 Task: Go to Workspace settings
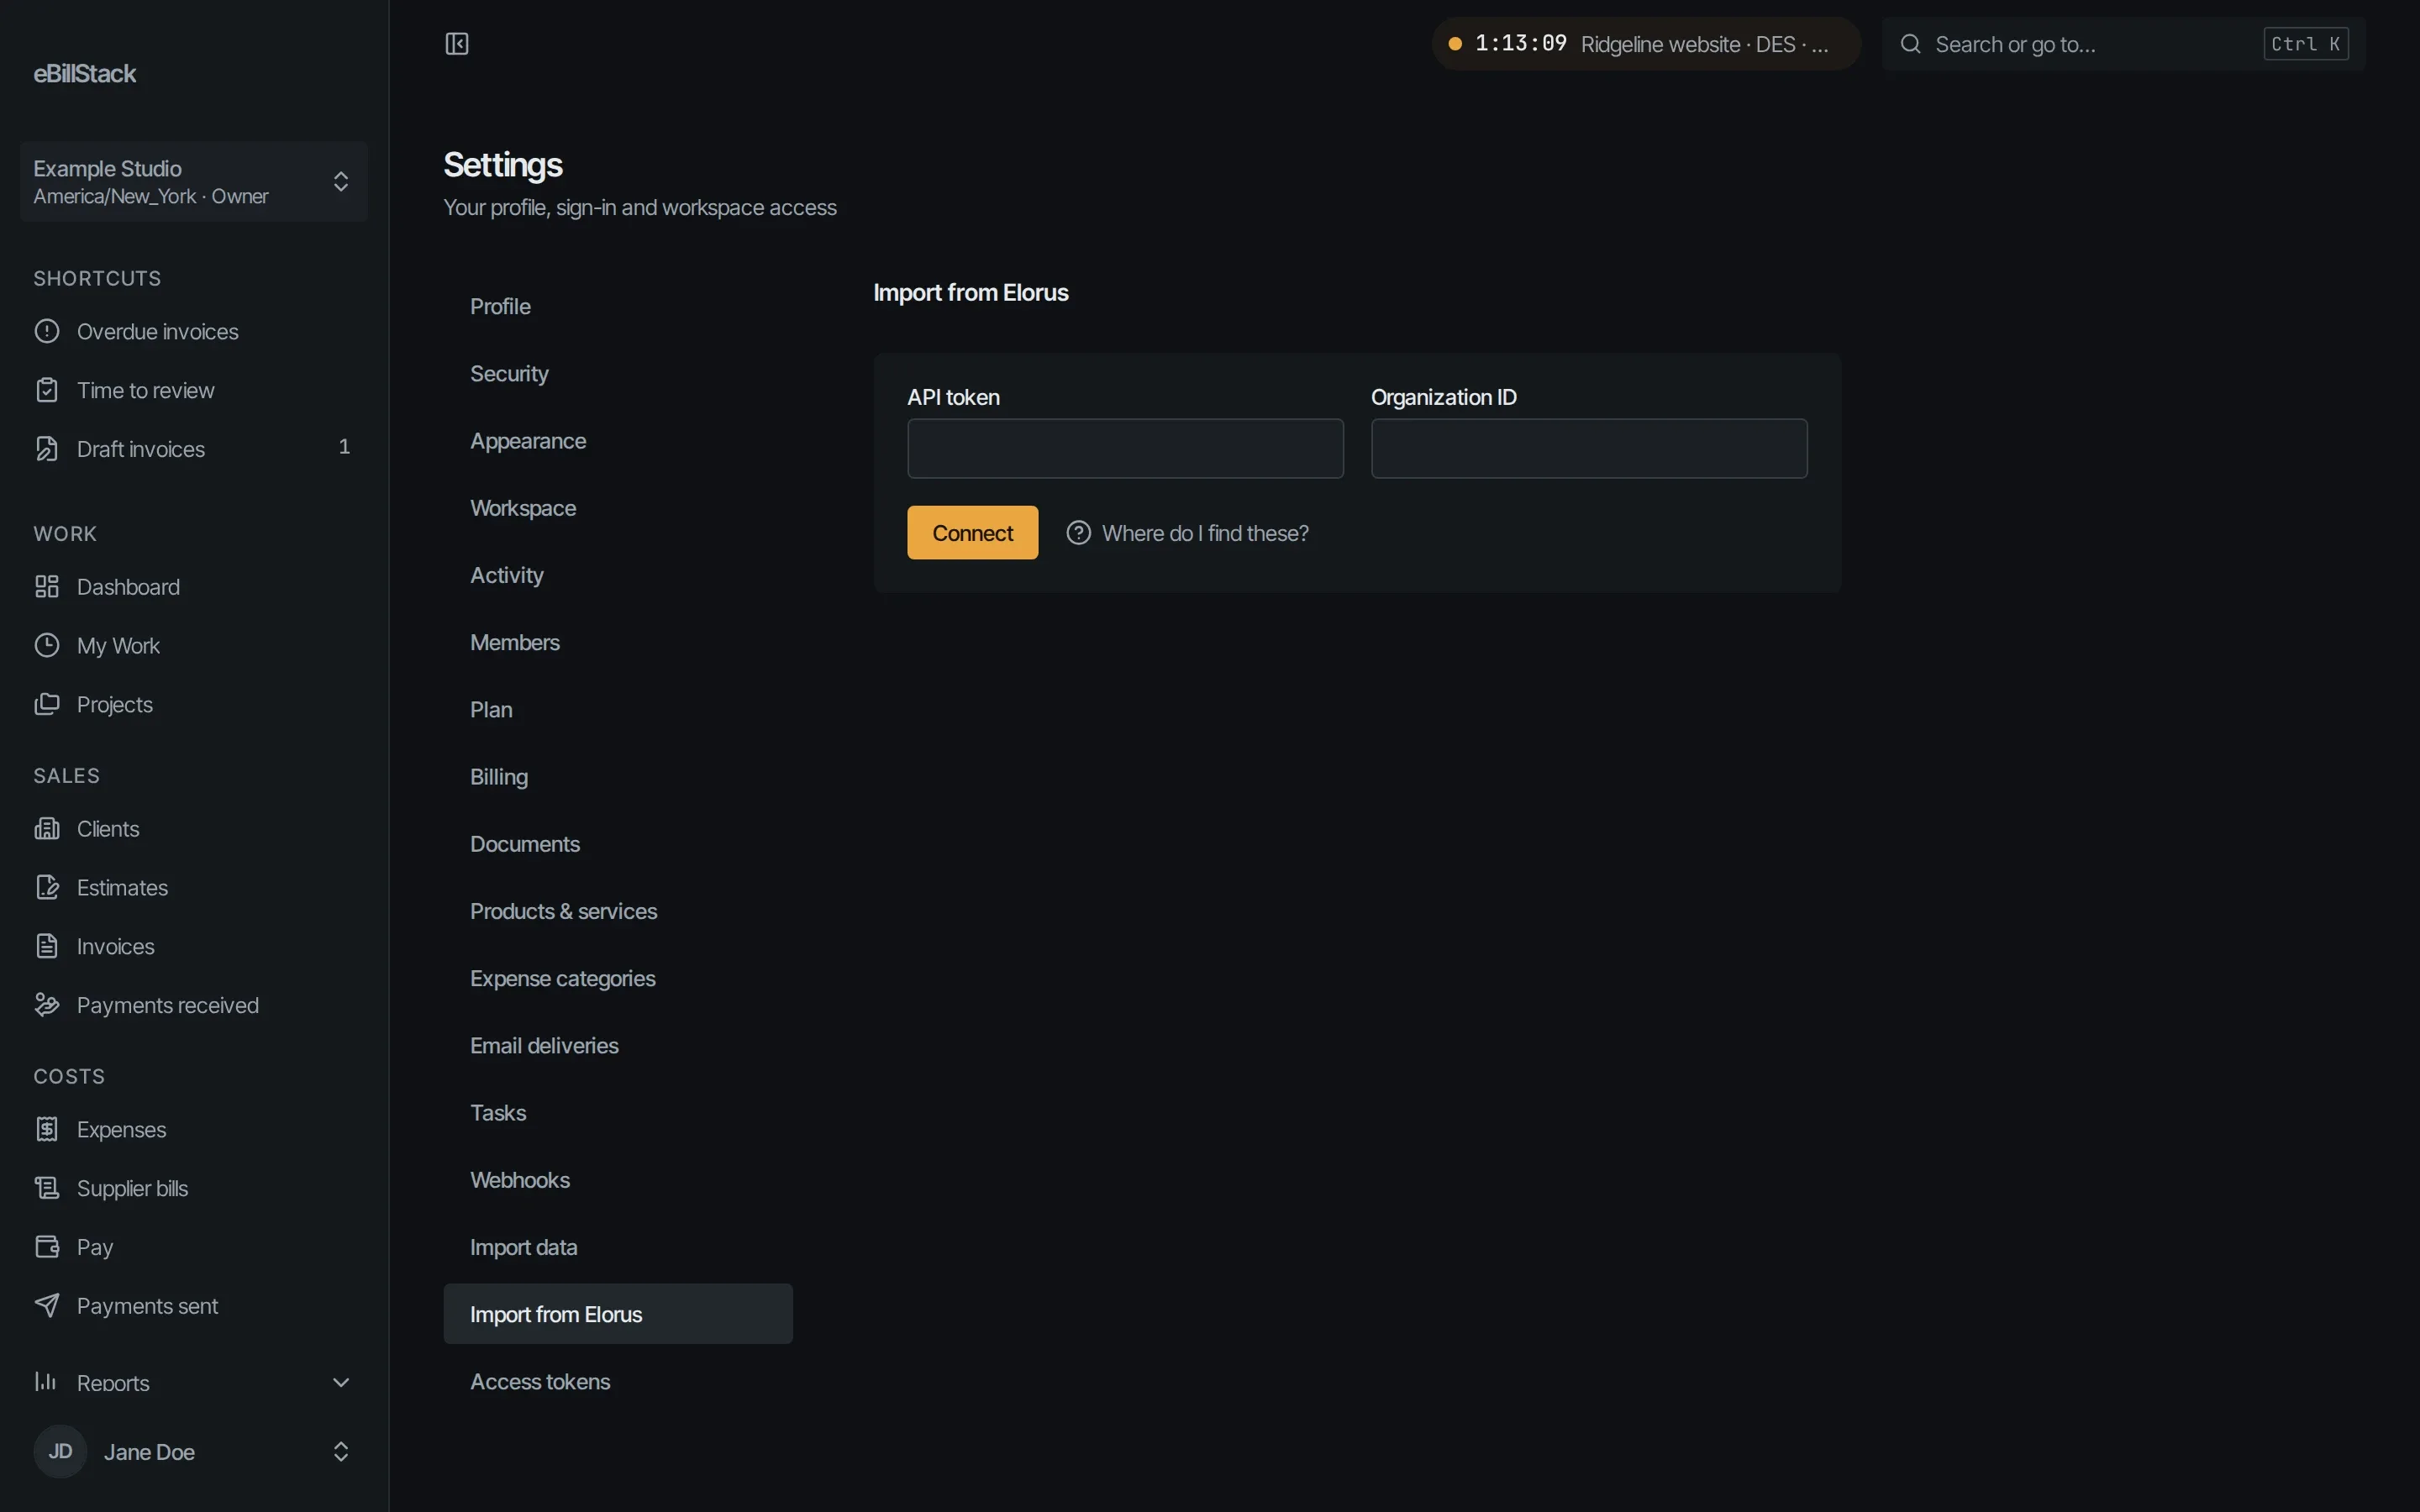tap(618, 508)
